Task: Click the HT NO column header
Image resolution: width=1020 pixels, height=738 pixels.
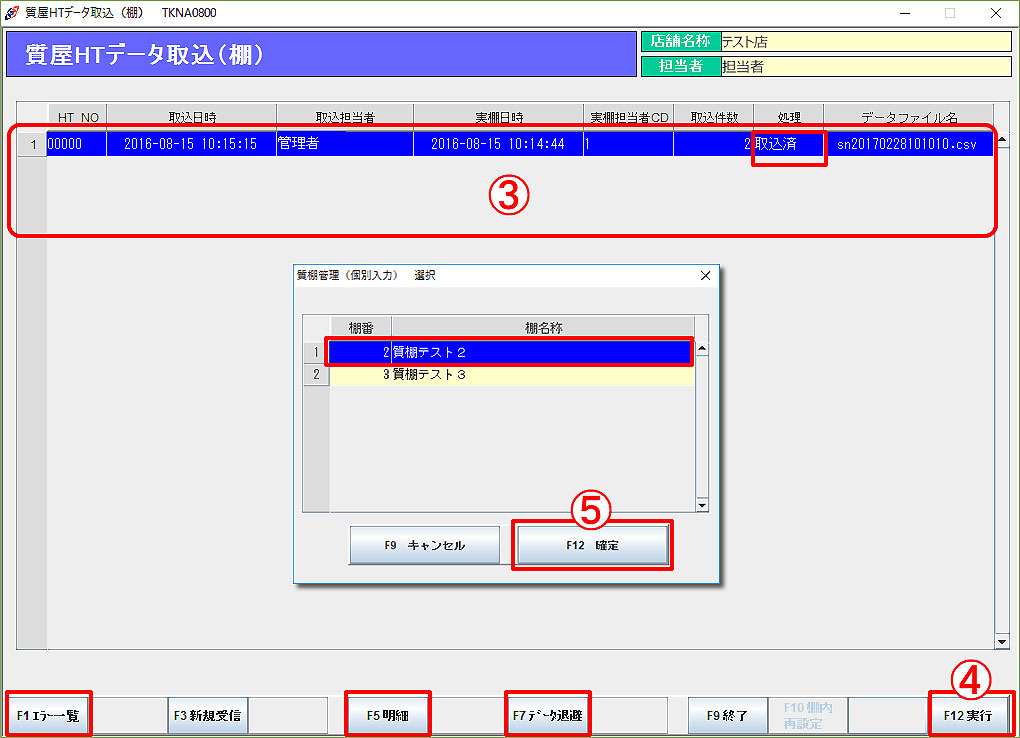Action: point(77,117)
